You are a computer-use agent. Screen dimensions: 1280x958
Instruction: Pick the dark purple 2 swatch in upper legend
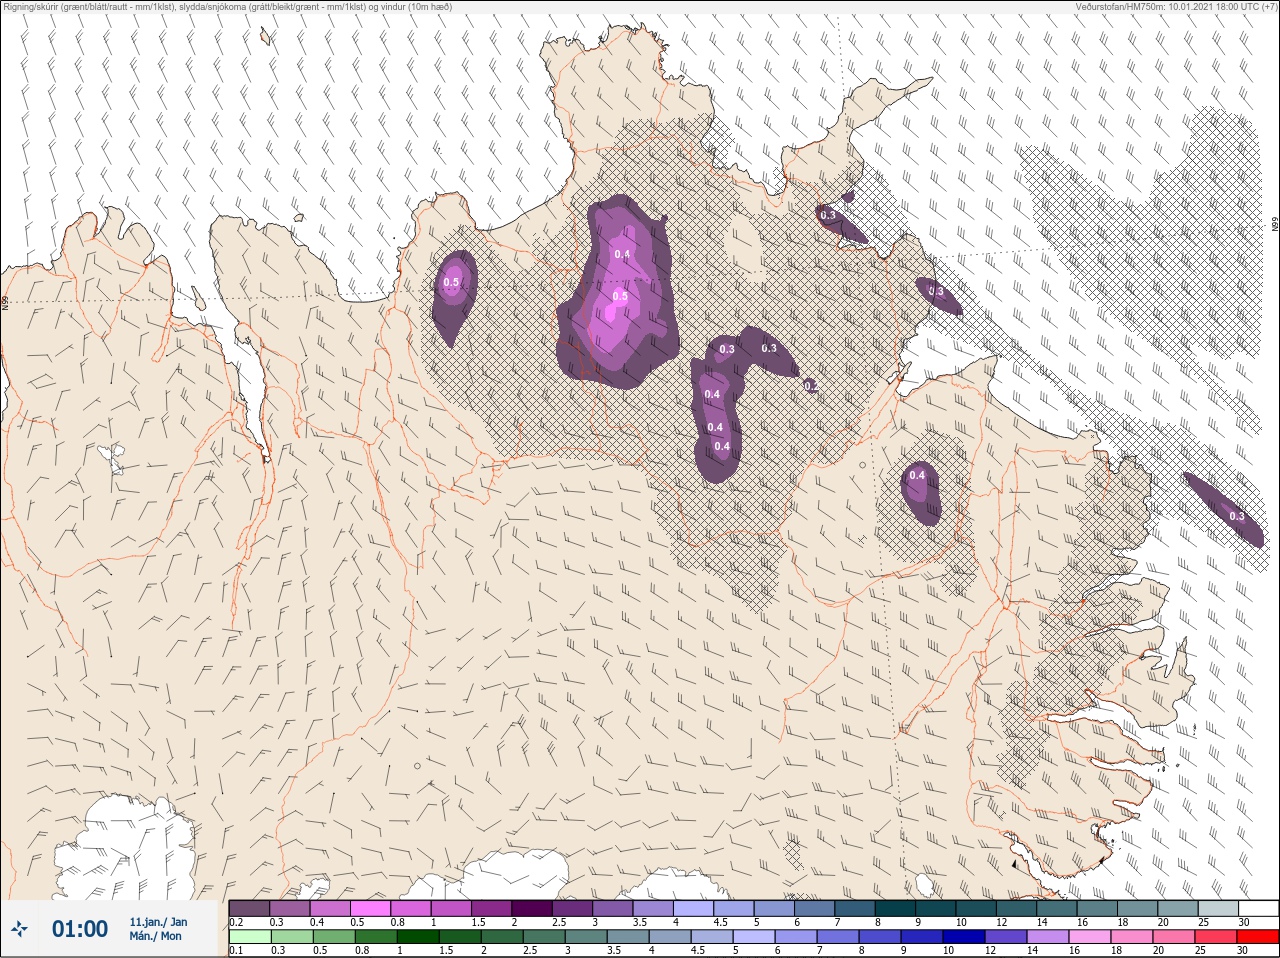(x=531, y=908)
